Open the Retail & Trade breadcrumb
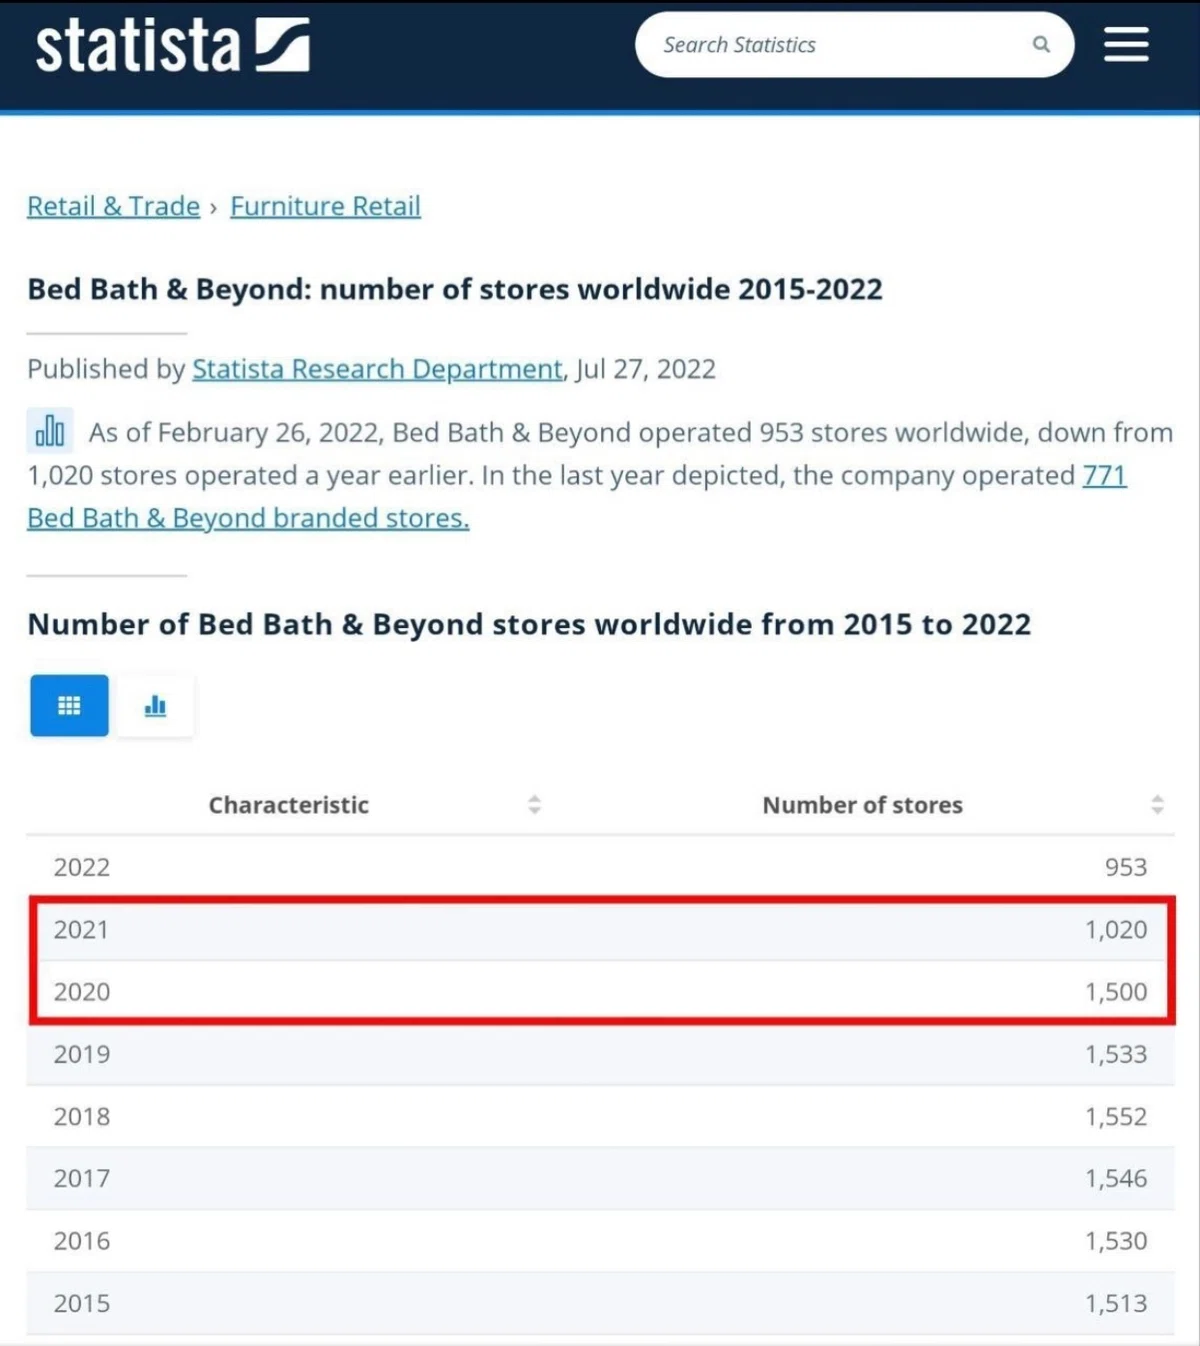1200x1346 pixels. [x=114, y=206]
